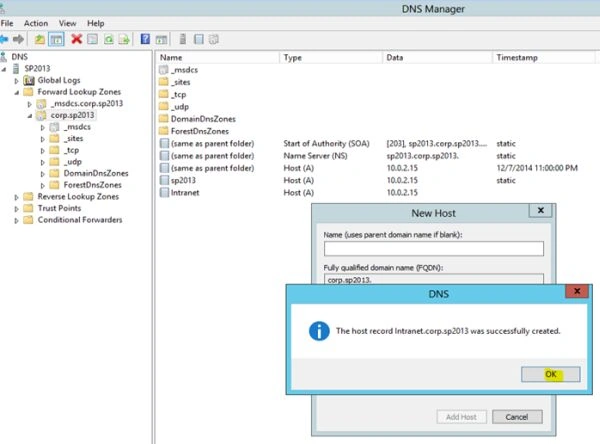Expand the Global Logs node
The image size is (600, 444).
coord(16,81)
